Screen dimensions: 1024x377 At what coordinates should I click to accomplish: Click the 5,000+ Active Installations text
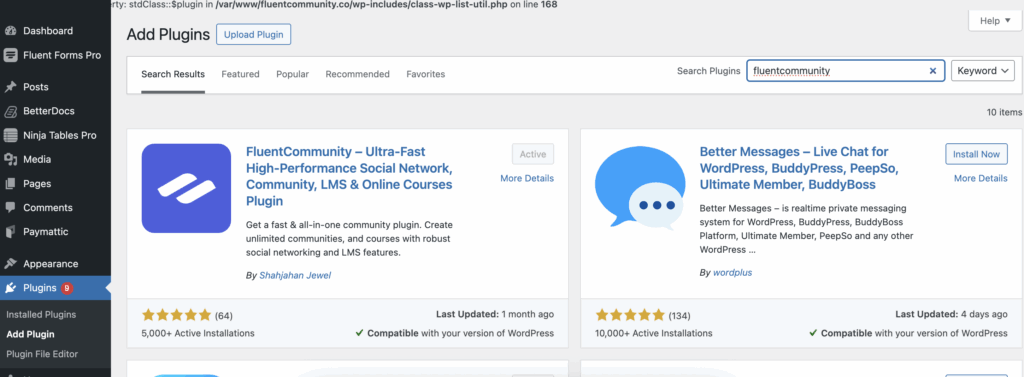coord(198,333)
